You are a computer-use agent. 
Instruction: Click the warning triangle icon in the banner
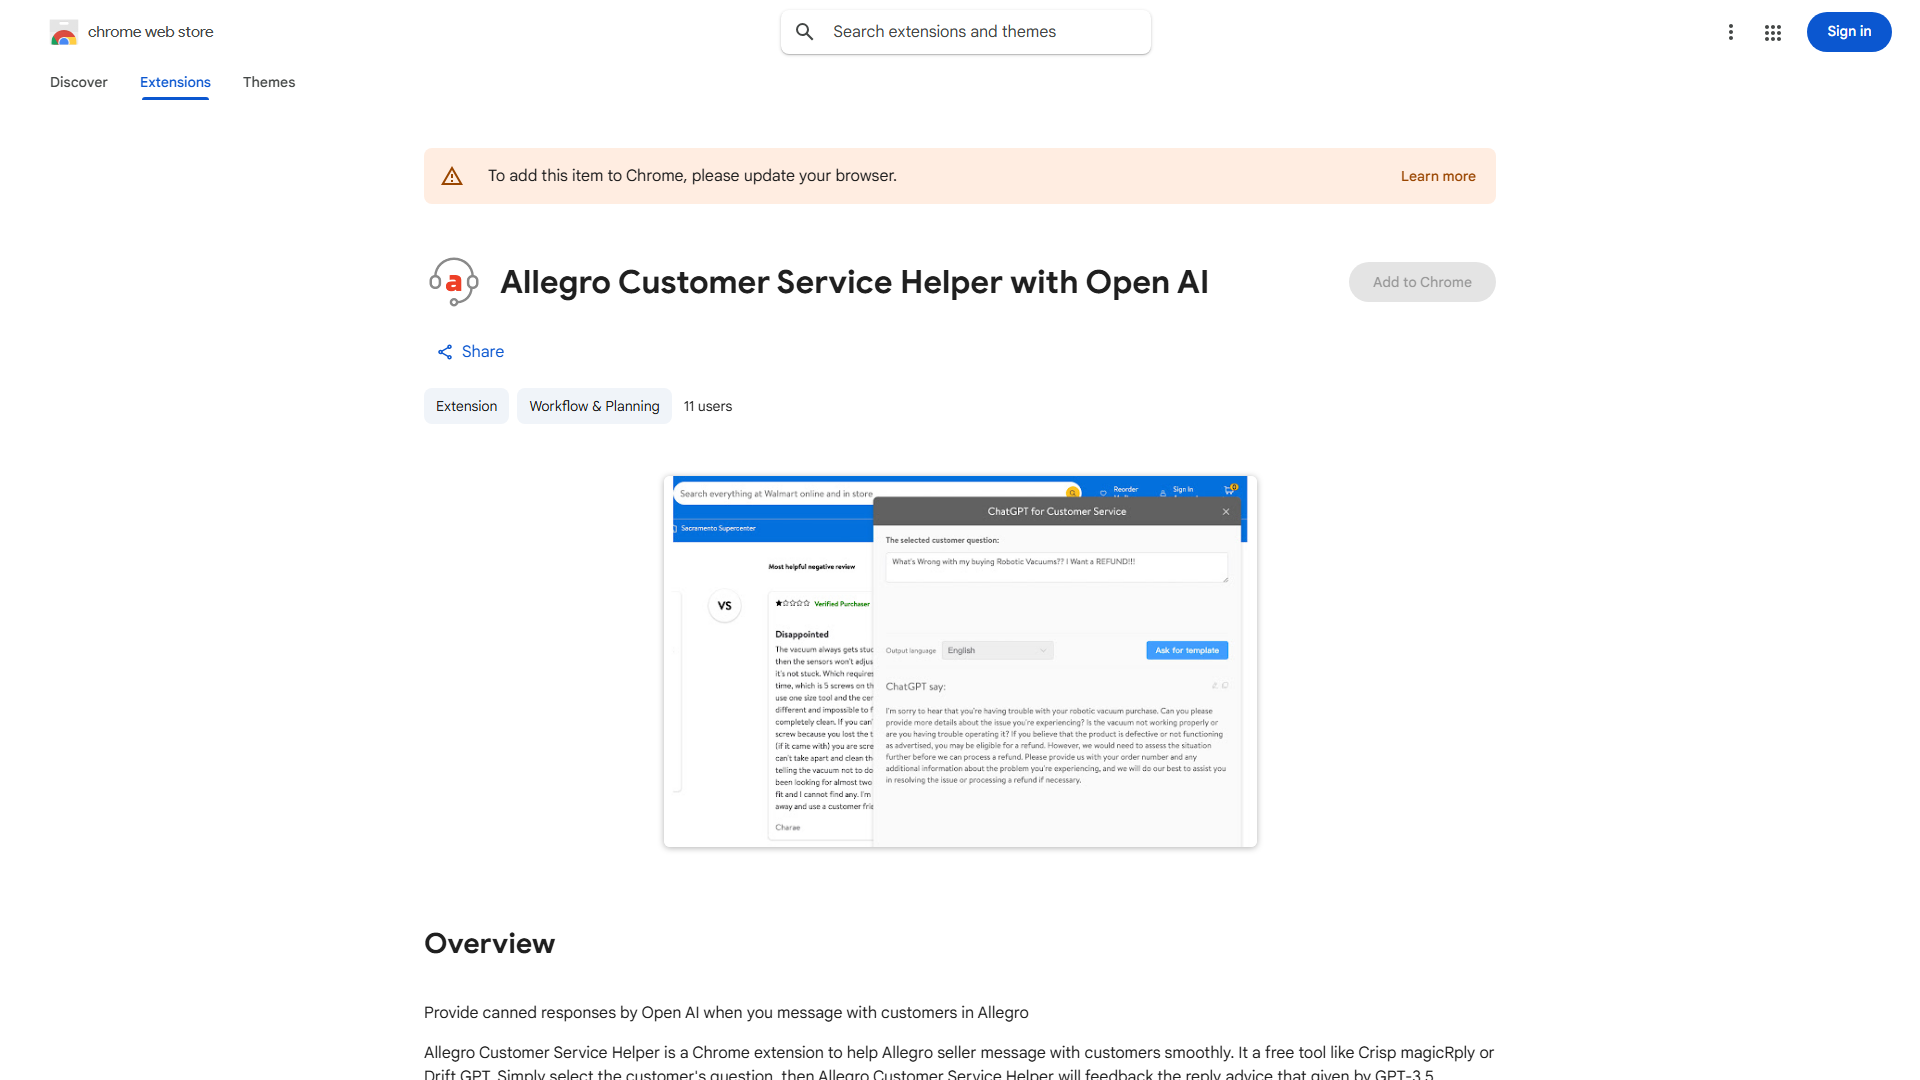tap(452, 175)
